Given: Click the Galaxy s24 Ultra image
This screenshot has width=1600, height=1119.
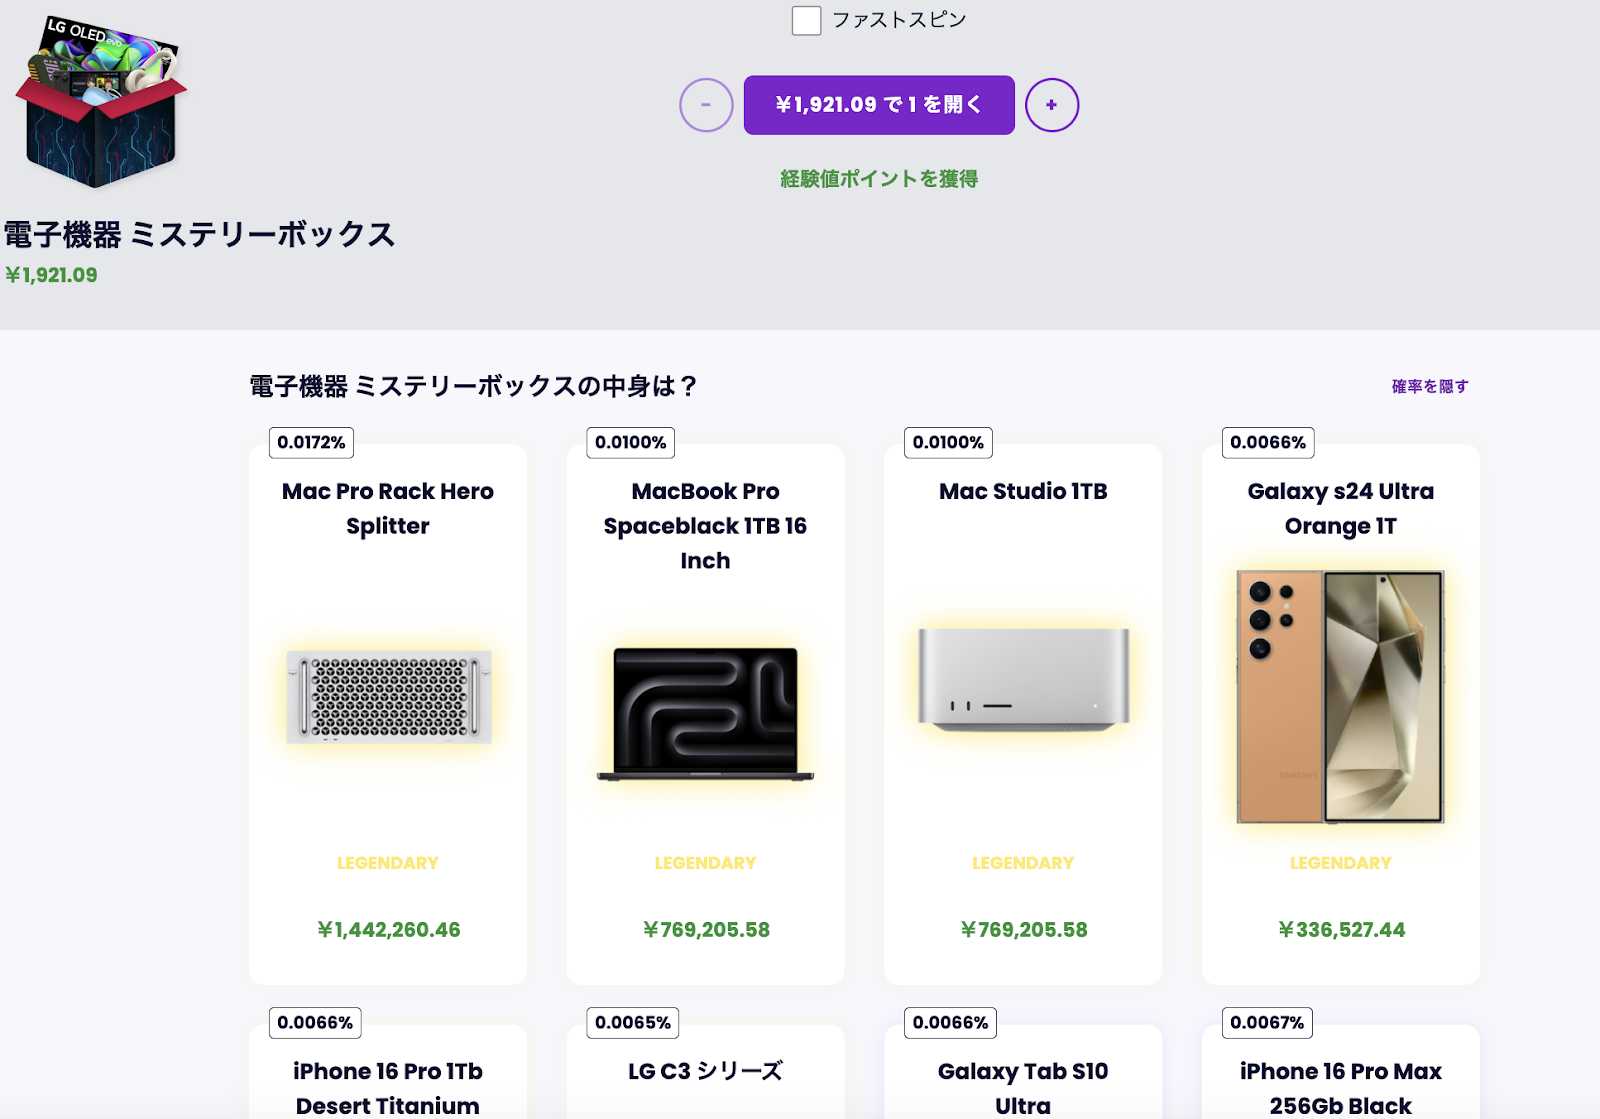Looking at the screenshot, I should [x=1341, y=697].
